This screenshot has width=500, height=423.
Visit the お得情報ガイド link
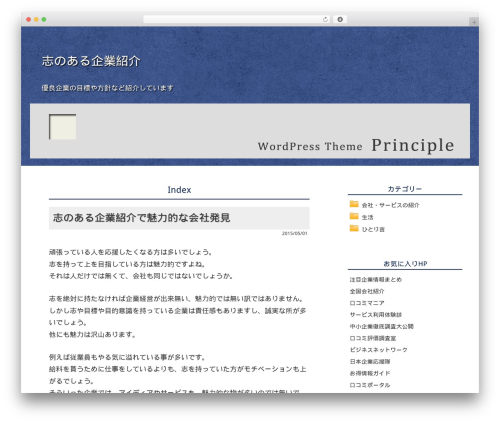point(370,373)
